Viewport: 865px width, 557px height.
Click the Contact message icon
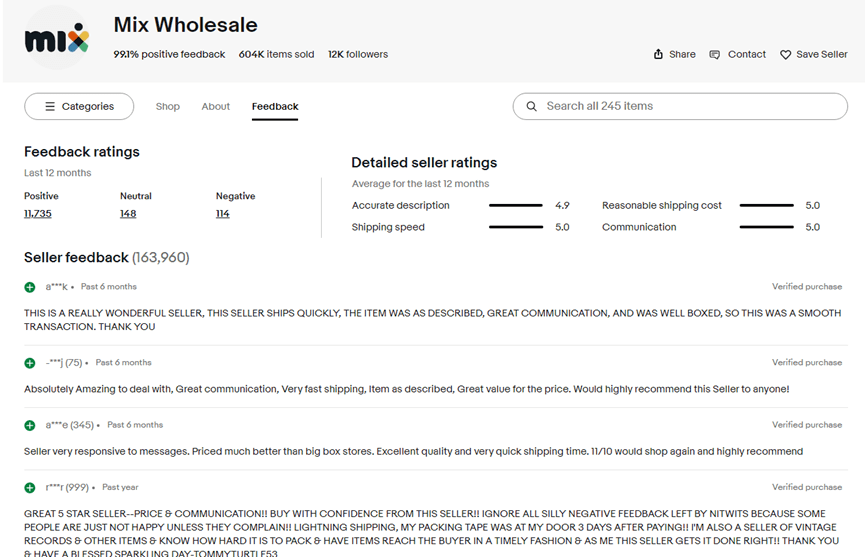coord(714,55)
